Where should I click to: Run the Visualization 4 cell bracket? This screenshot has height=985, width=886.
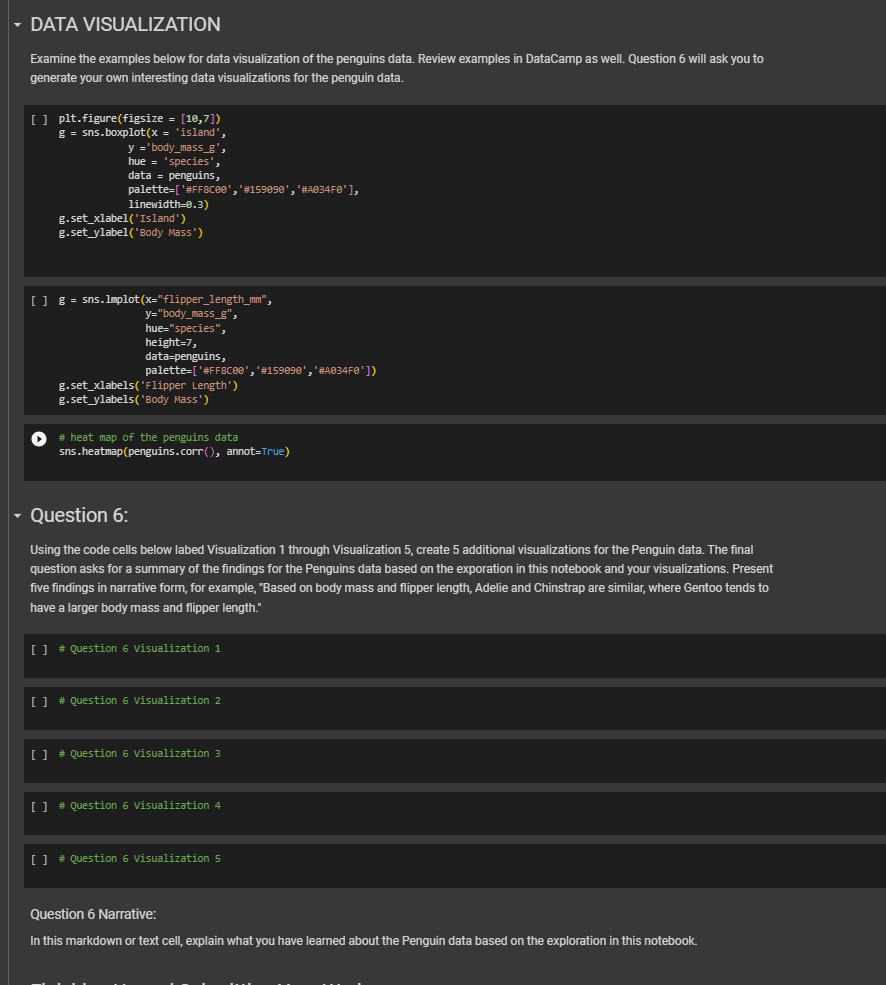tap(39, 807)
